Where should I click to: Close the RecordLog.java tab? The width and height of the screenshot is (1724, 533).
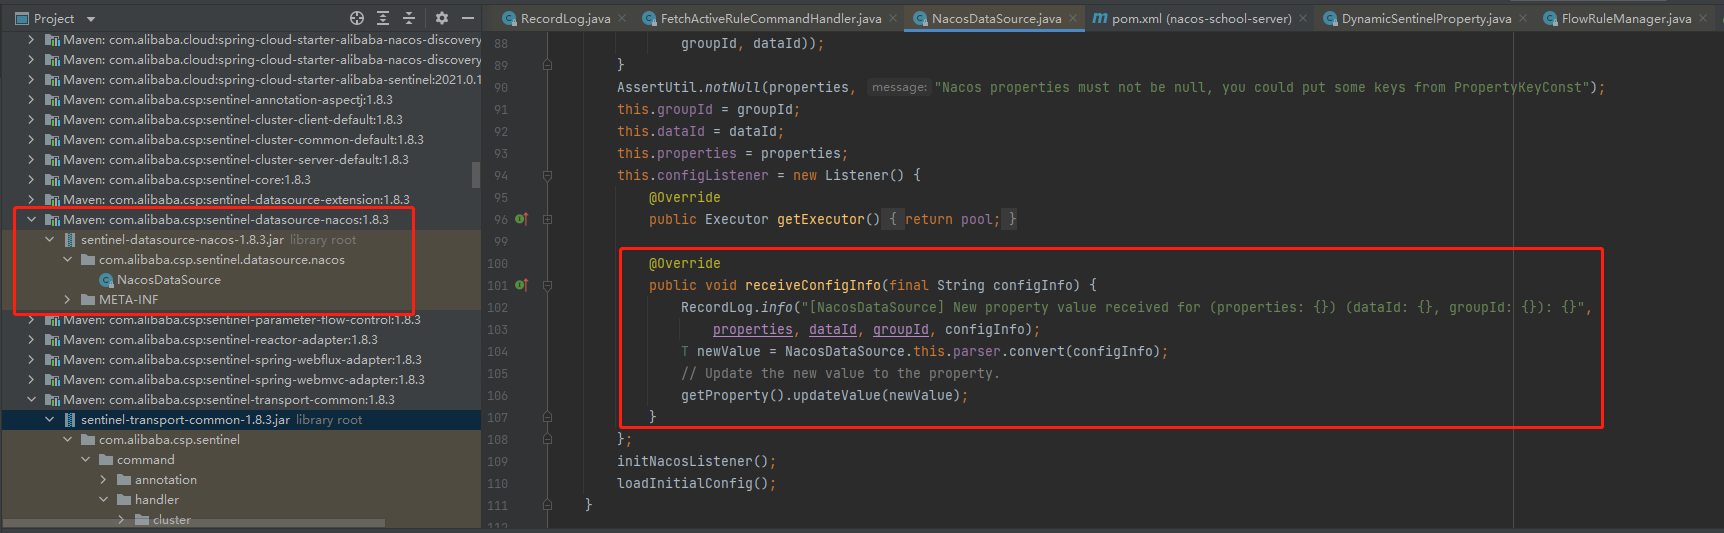coord(622,18)
